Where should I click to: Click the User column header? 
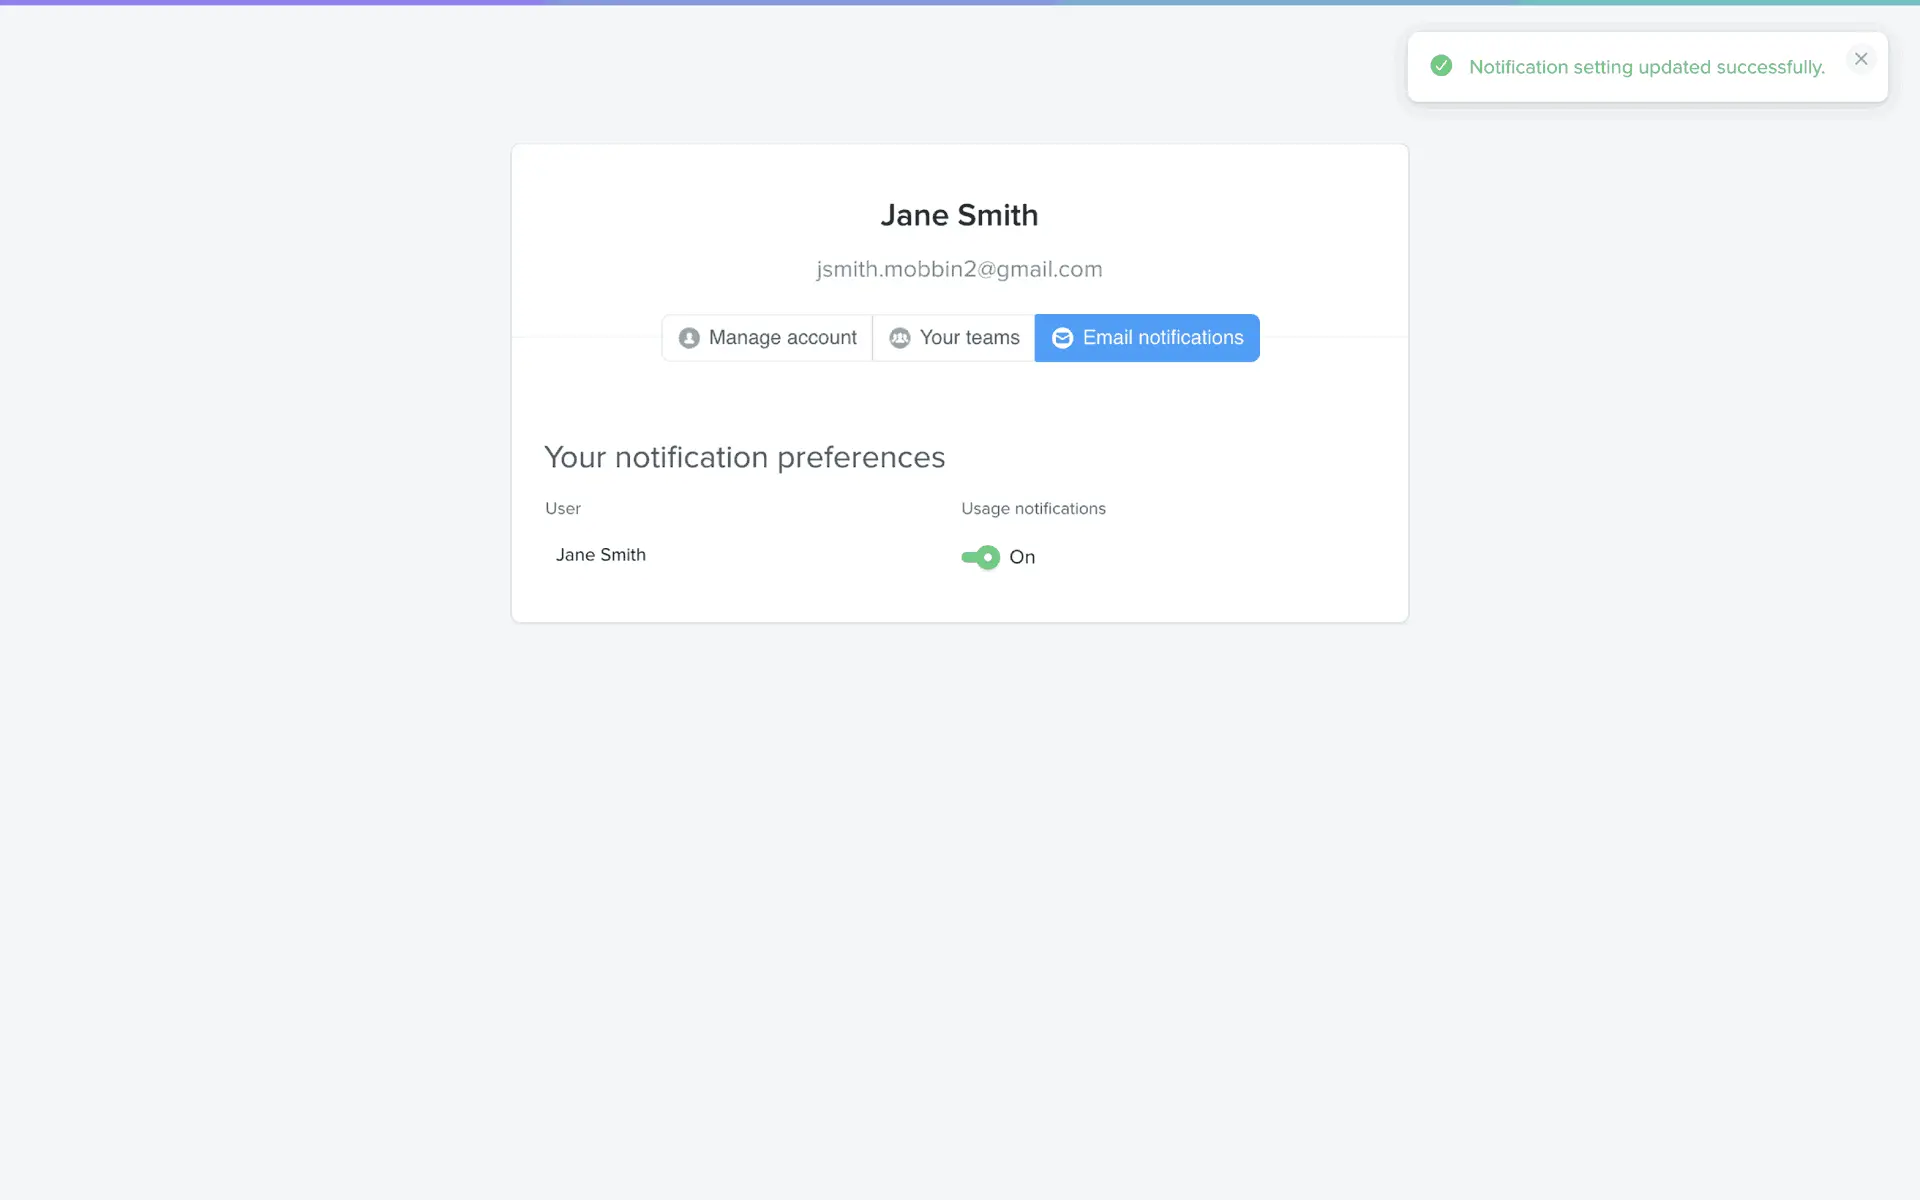coord(563,509)
